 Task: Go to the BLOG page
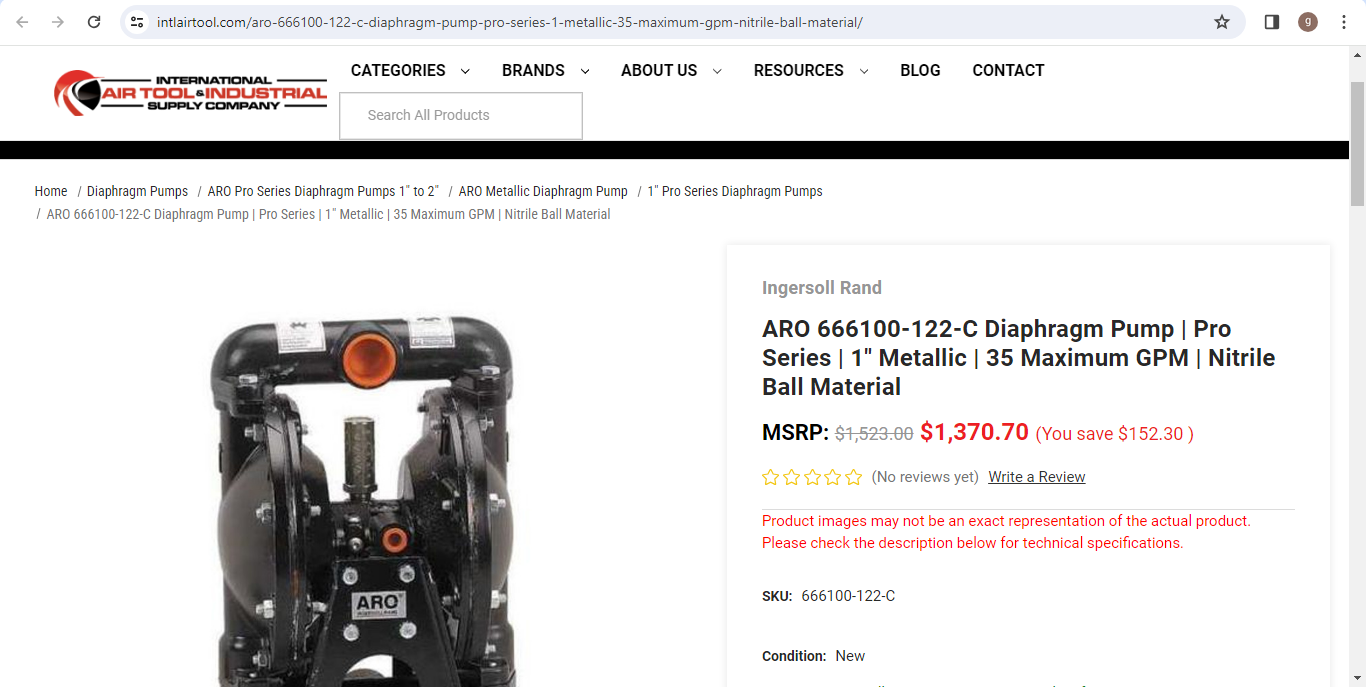(920, 70)
